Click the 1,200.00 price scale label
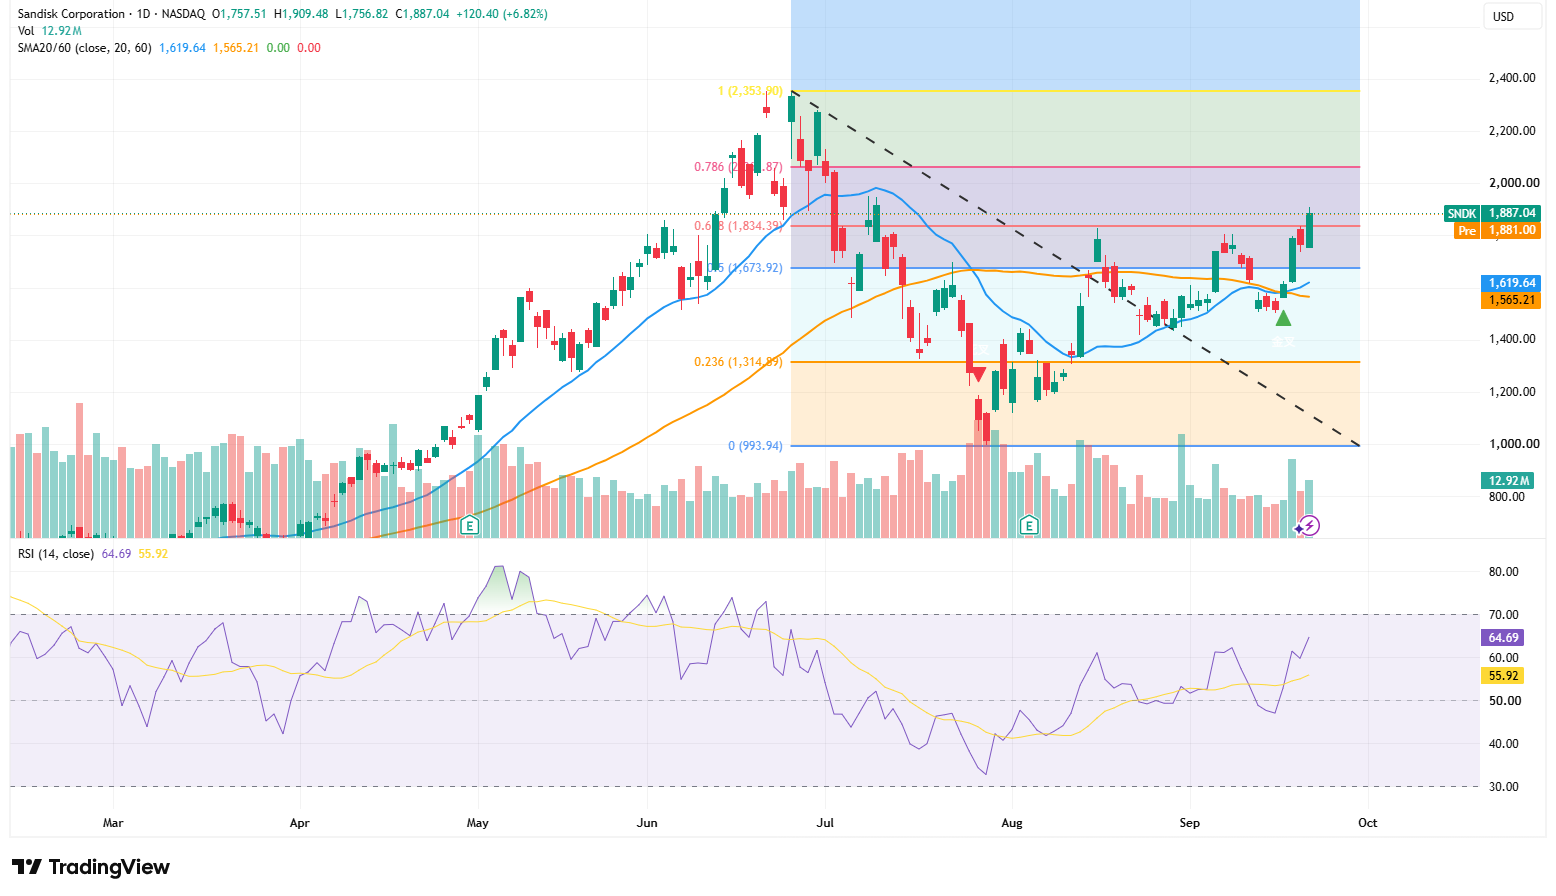Screen dimensions: 1556x896 1512,392
